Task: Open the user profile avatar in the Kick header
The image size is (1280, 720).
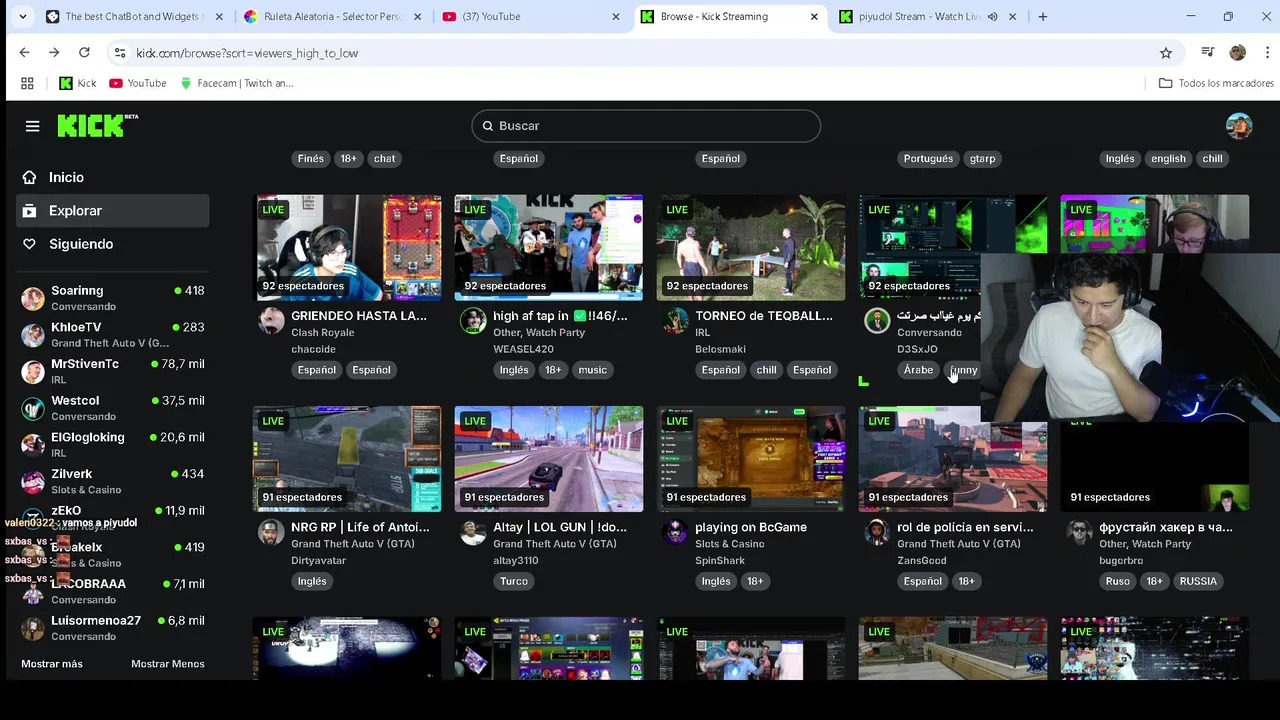Action: [1239, 126]
